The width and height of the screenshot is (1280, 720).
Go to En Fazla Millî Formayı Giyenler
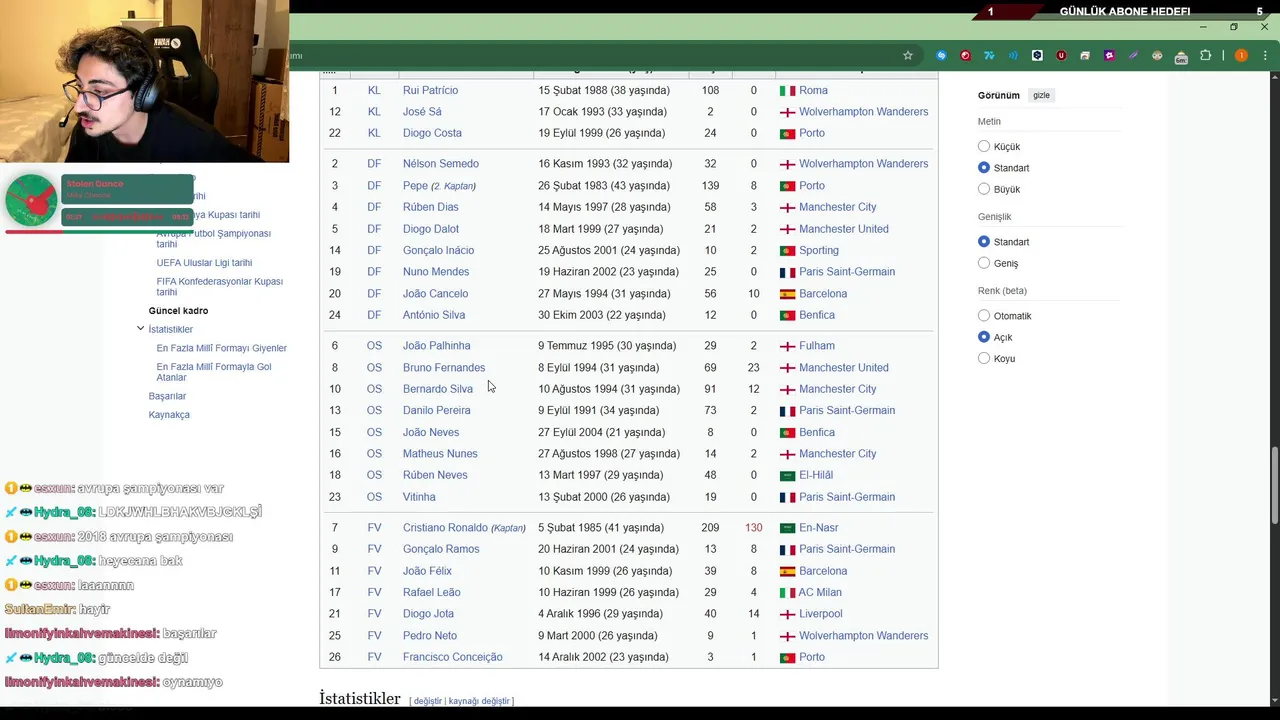(221, 348)
